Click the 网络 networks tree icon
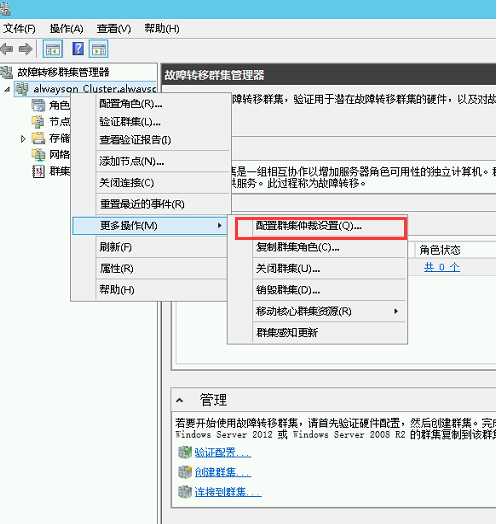 pyautogui.click(x=38, y=154)
